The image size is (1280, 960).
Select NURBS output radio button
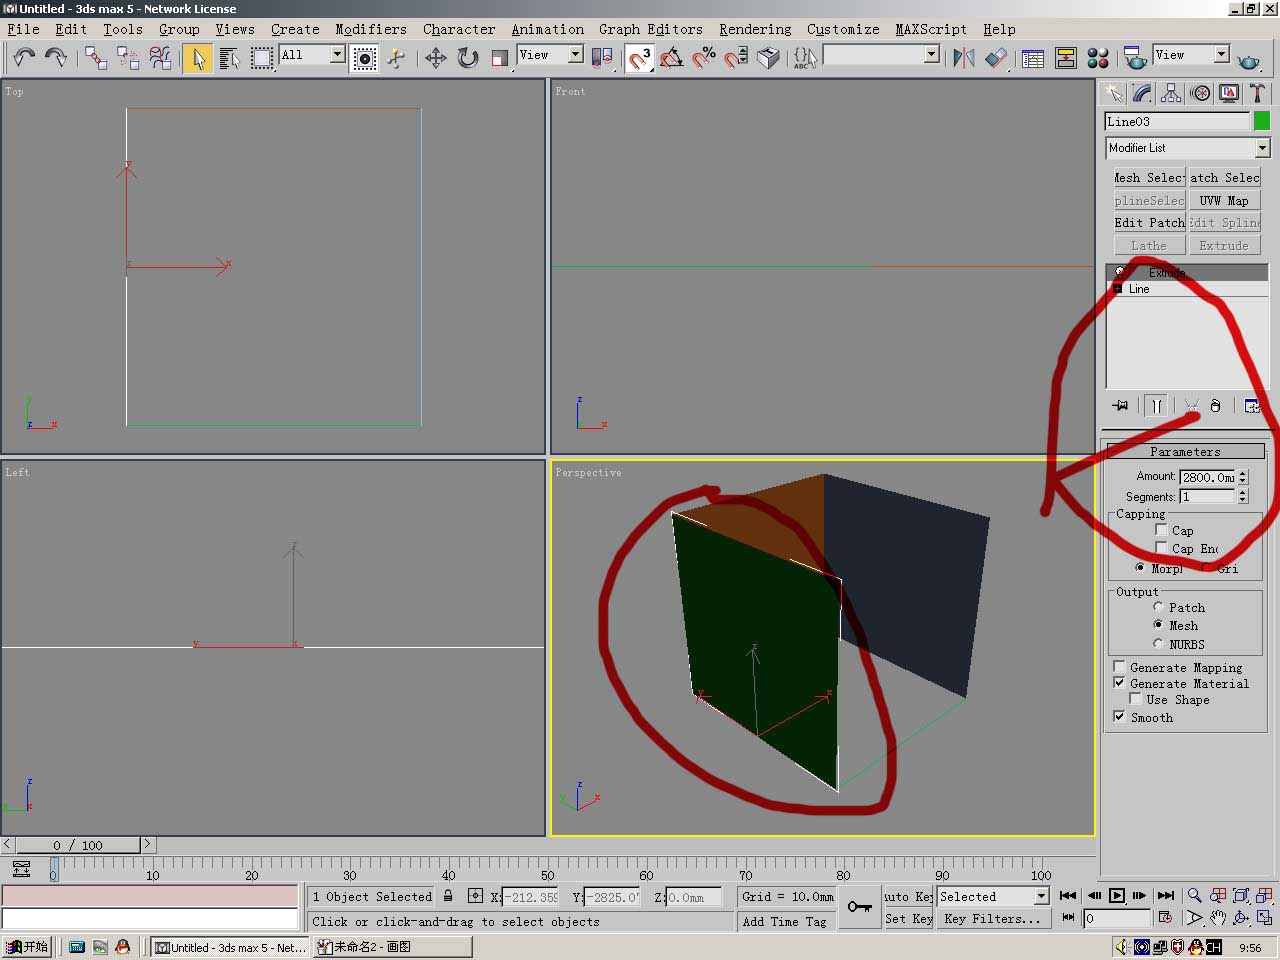(x=1158, y=644)
